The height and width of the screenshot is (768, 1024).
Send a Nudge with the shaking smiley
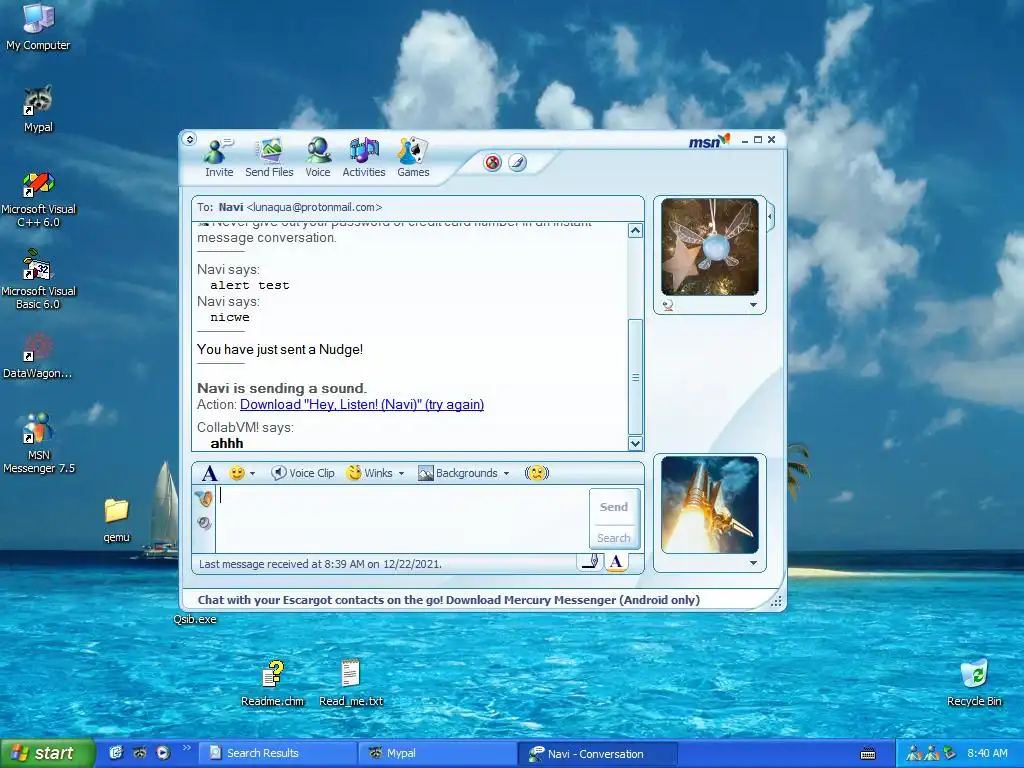(x=537, y=473)
